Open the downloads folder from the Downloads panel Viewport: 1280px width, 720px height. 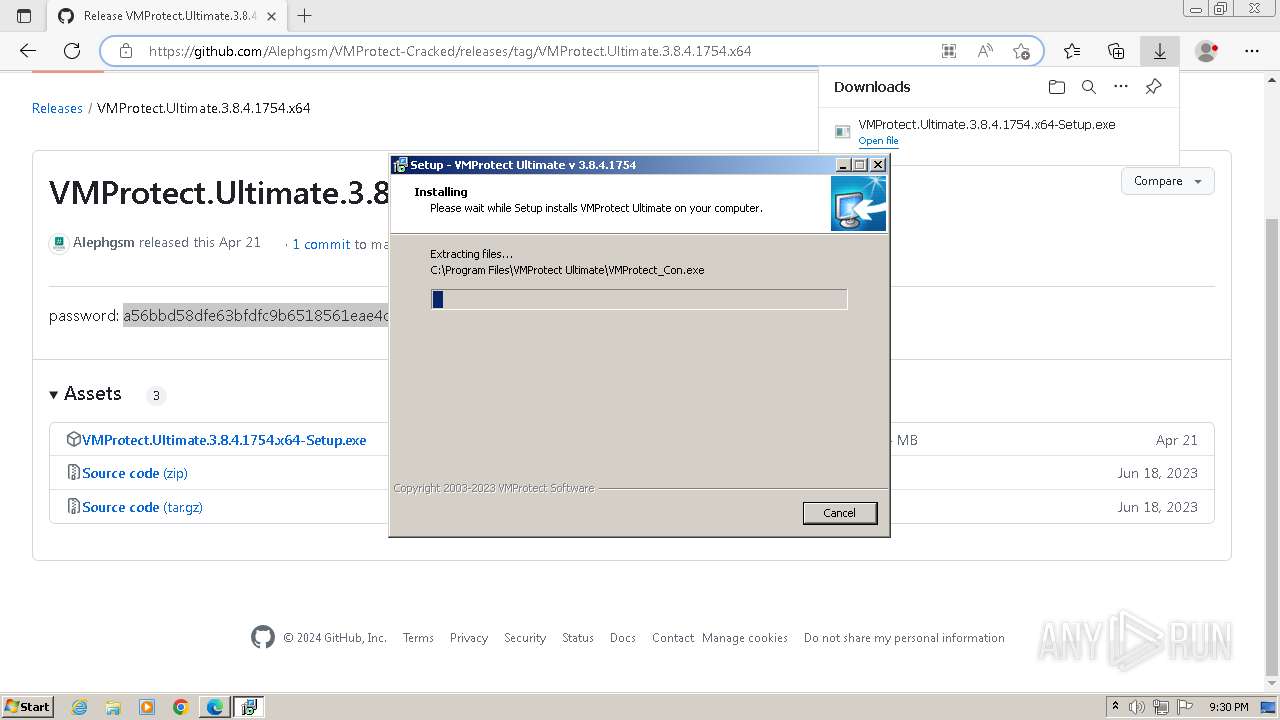(x=1057, y=87)
